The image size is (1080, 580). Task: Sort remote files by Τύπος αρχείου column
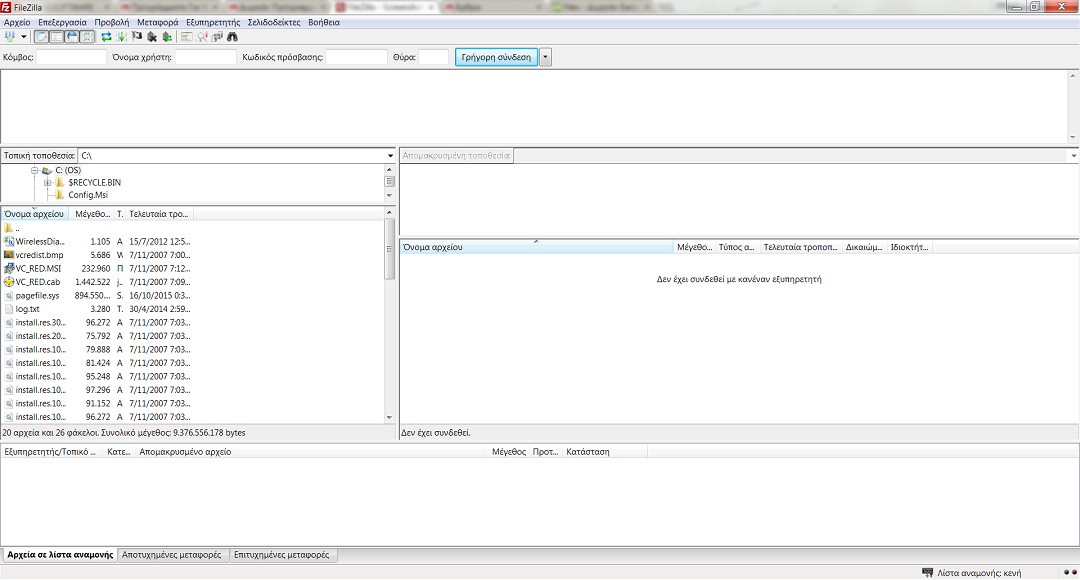tap(736, 247)
